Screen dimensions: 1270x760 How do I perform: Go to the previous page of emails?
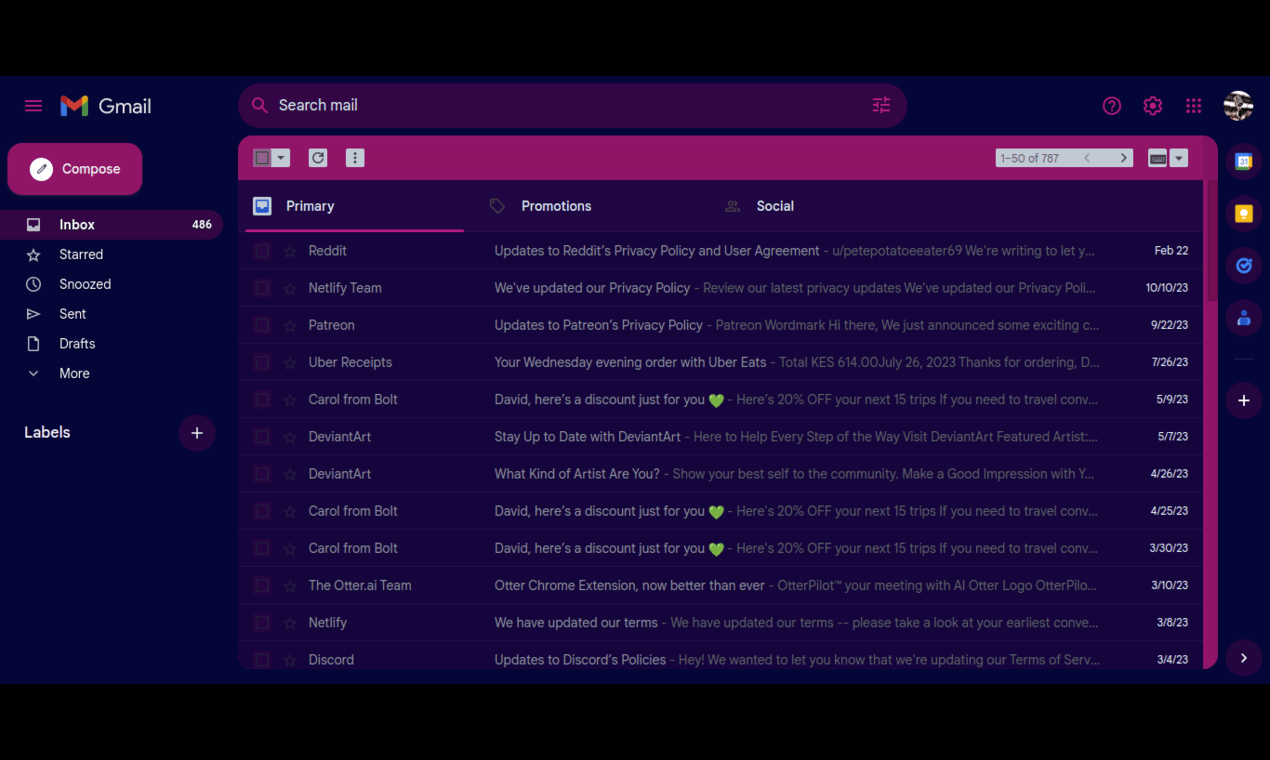pyautogui.click(x=1087, y=158)
